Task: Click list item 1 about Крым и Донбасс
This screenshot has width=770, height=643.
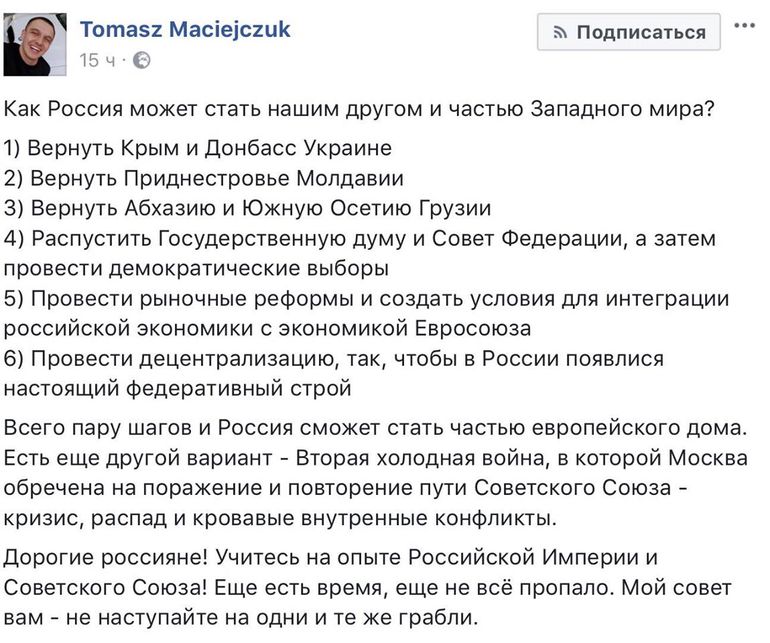Action: [x=198, y=149]
